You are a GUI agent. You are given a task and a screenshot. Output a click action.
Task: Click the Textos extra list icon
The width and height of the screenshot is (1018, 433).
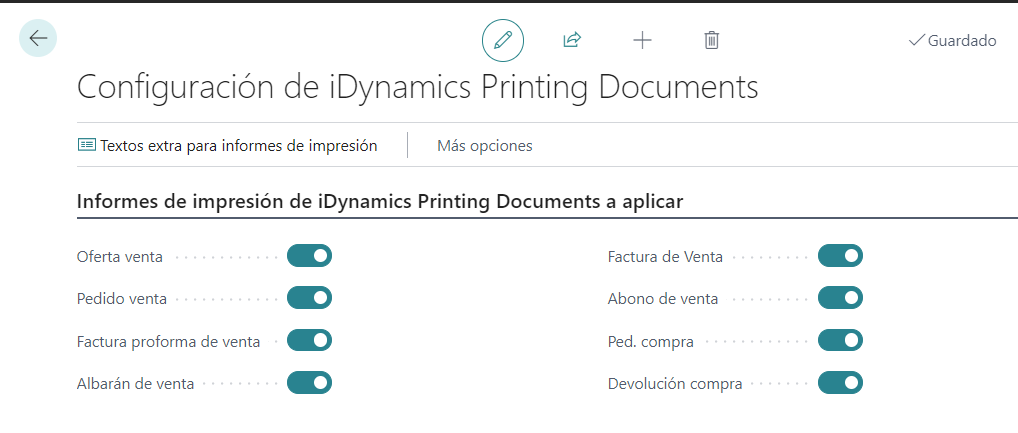[x=86, y=145]
